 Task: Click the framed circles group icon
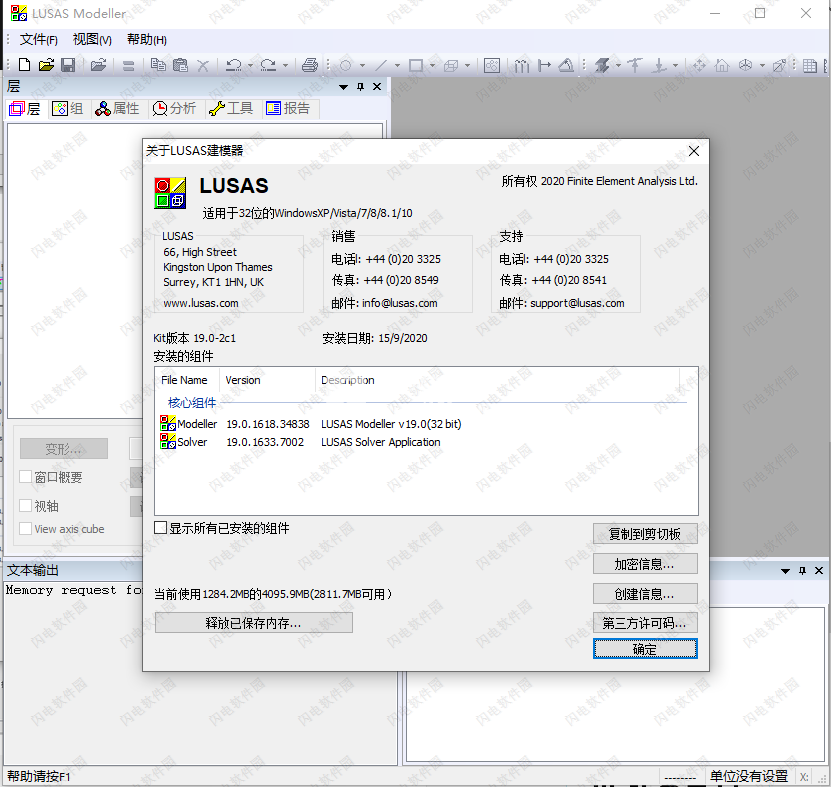[492, 65]
